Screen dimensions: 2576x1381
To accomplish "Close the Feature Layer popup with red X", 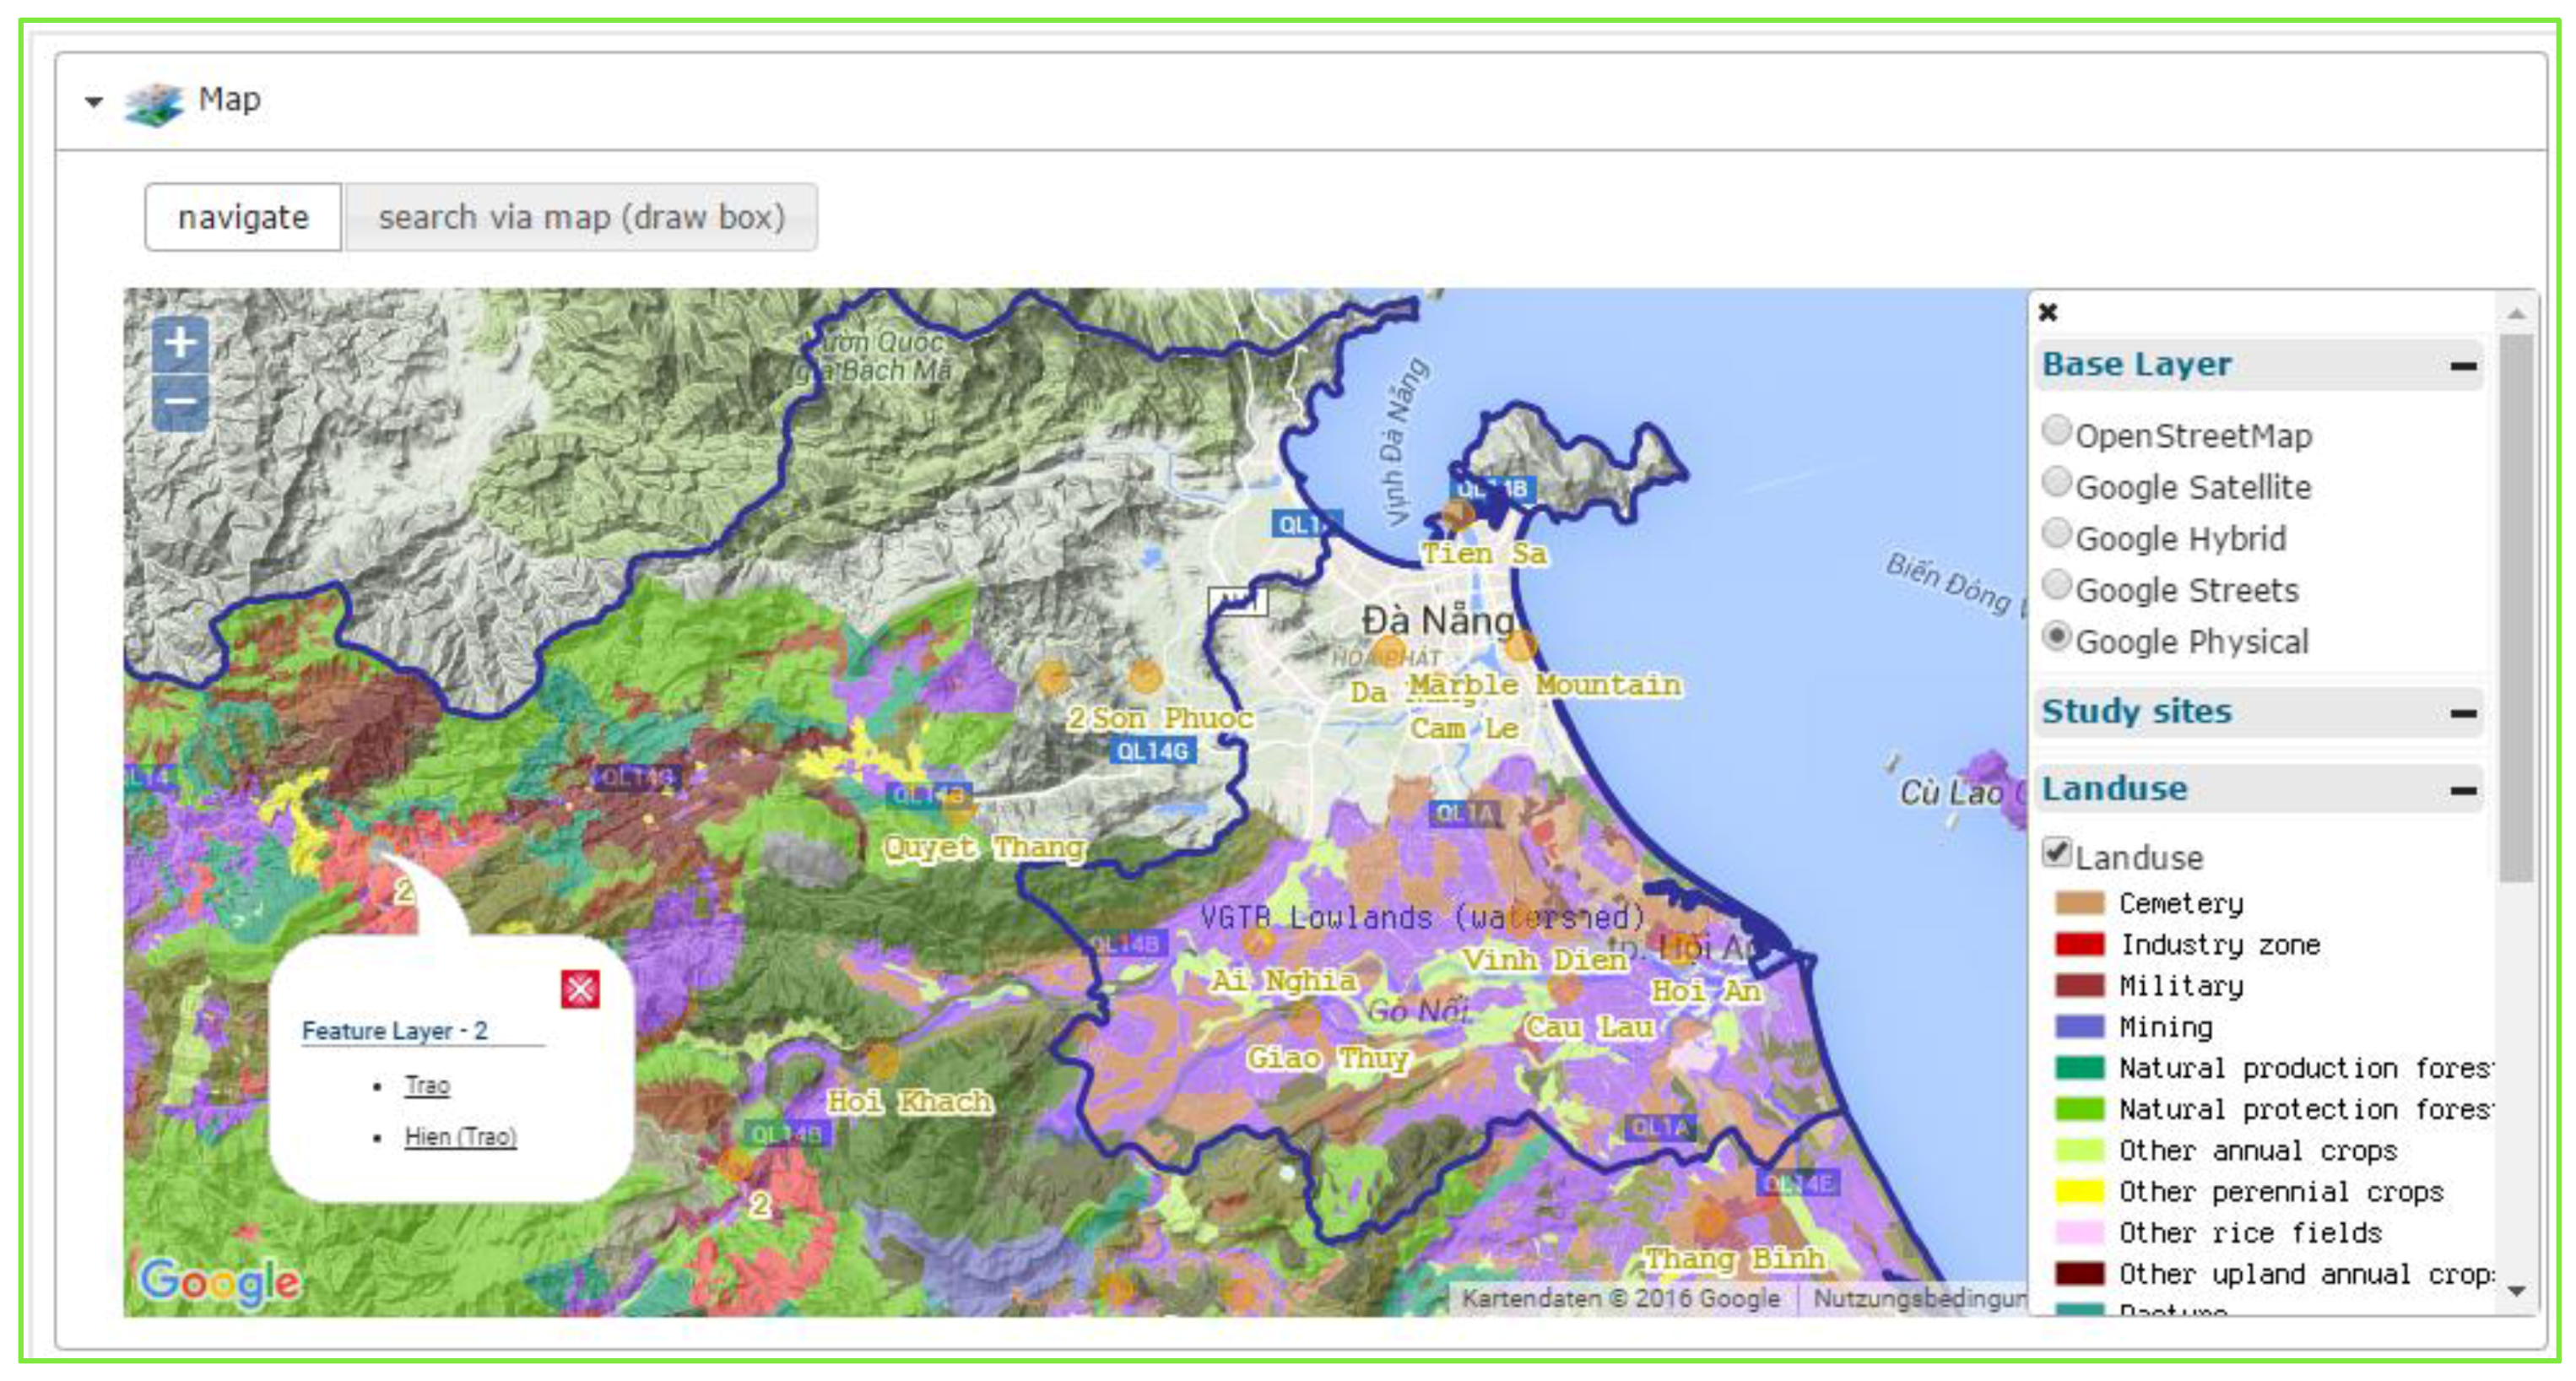I will tap(580, 989).
